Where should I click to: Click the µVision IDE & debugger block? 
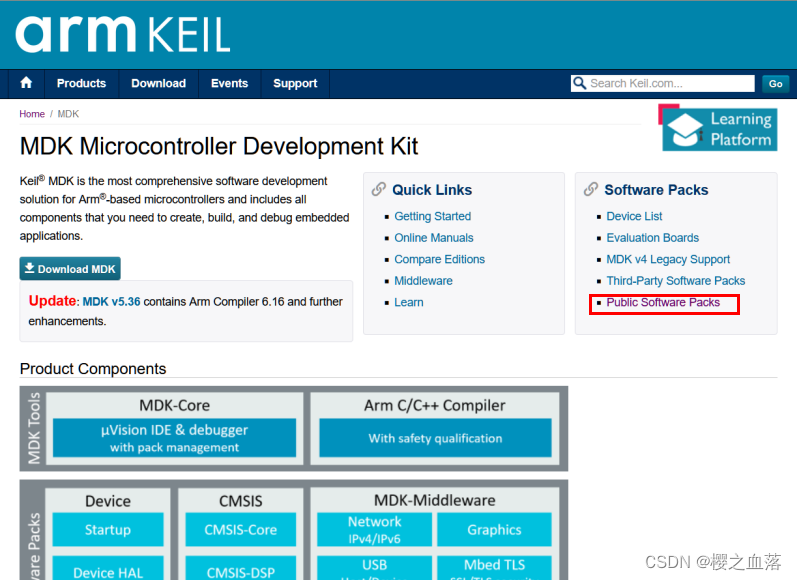tap(174, 438)
